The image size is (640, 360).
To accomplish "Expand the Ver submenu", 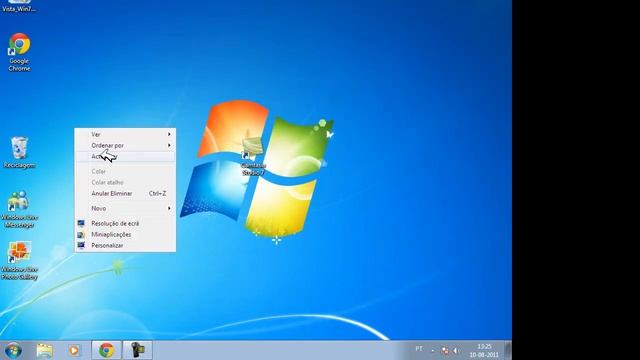I will (x=125, y=134).
